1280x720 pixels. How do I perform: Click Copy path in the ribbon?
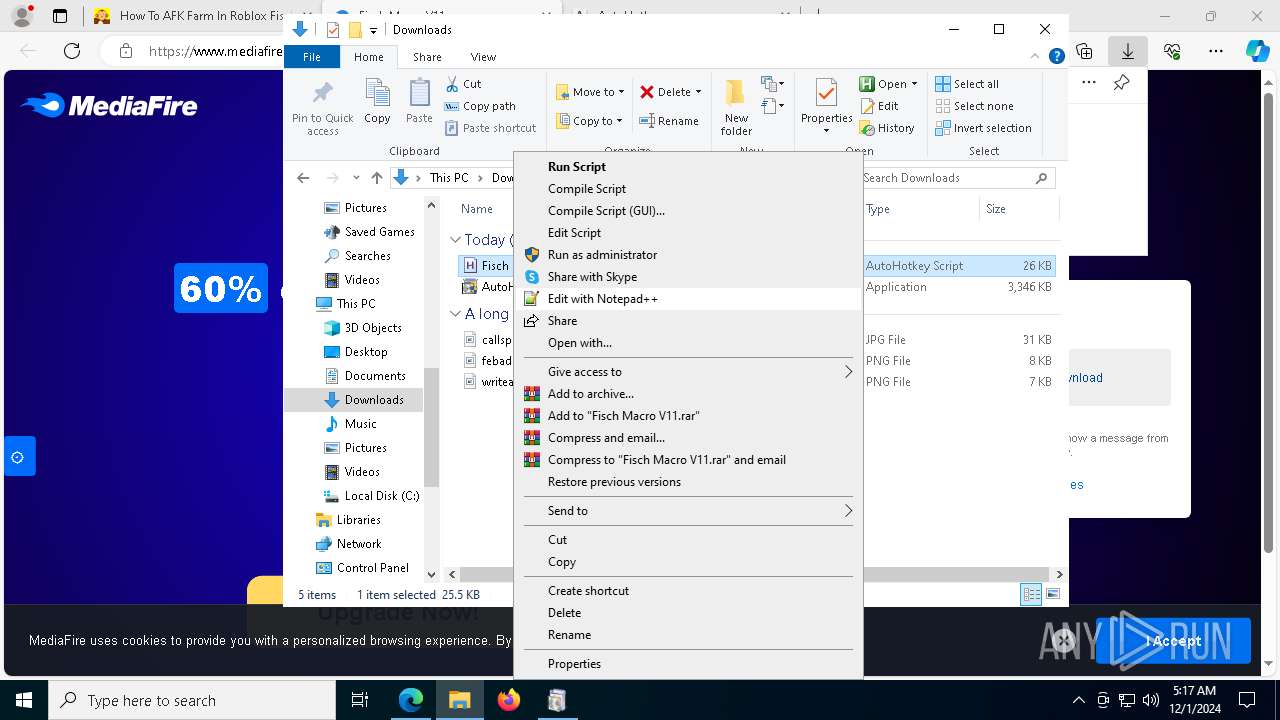[x=480, y=106]
